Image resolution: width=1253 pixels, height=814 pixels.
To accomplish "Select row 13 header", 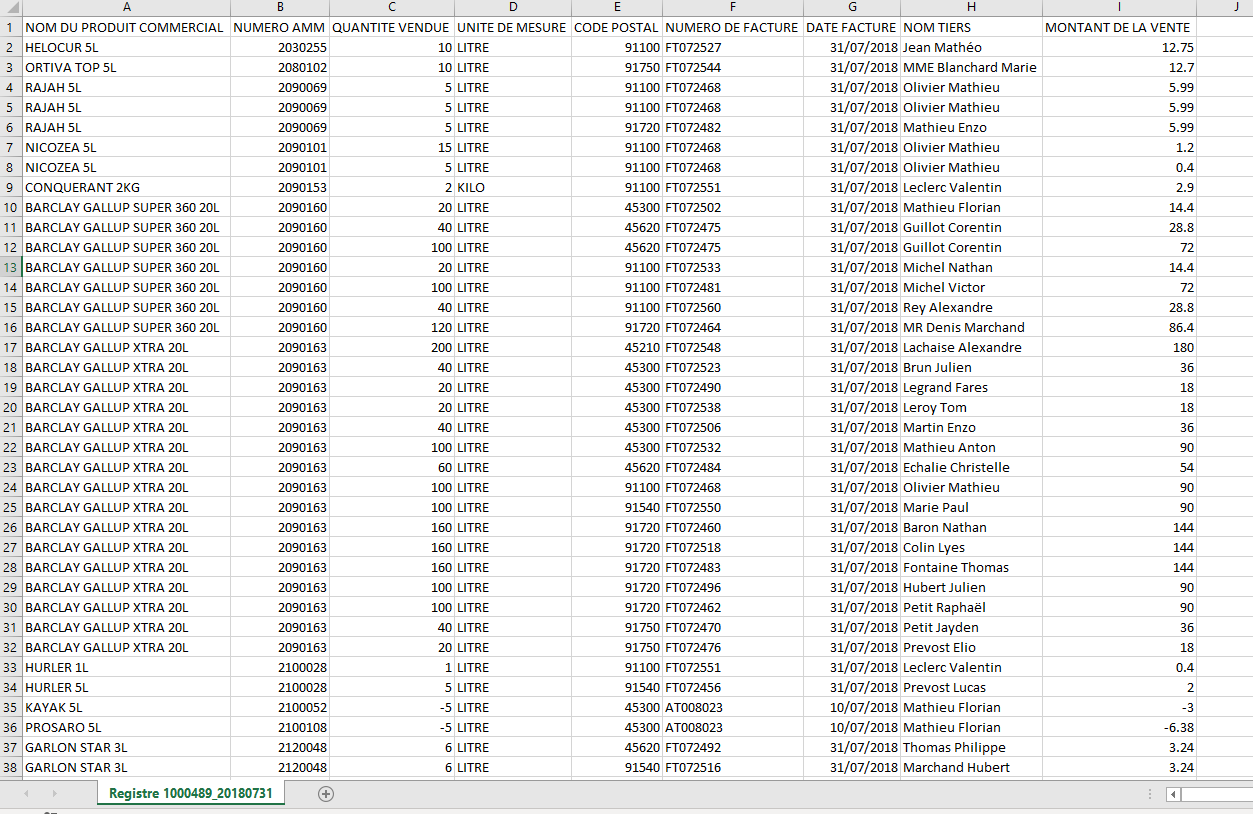I will click(10, 267).
